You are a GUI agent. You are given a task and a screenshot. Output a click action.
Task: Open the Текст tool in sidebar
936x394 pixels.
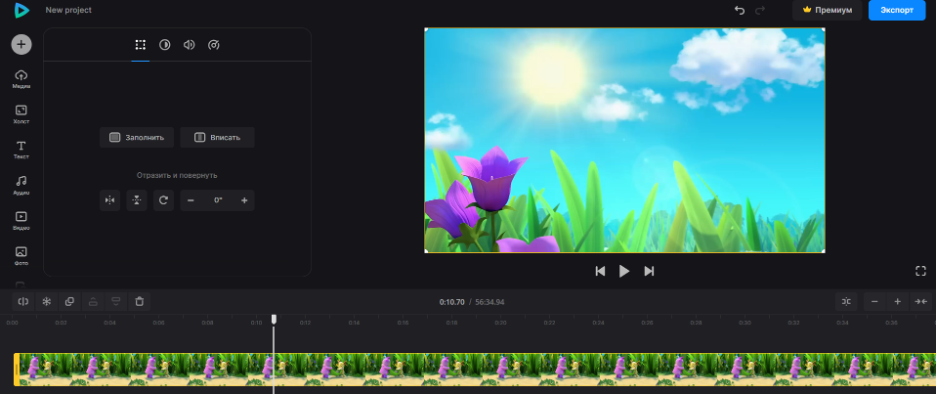[21, 150]
